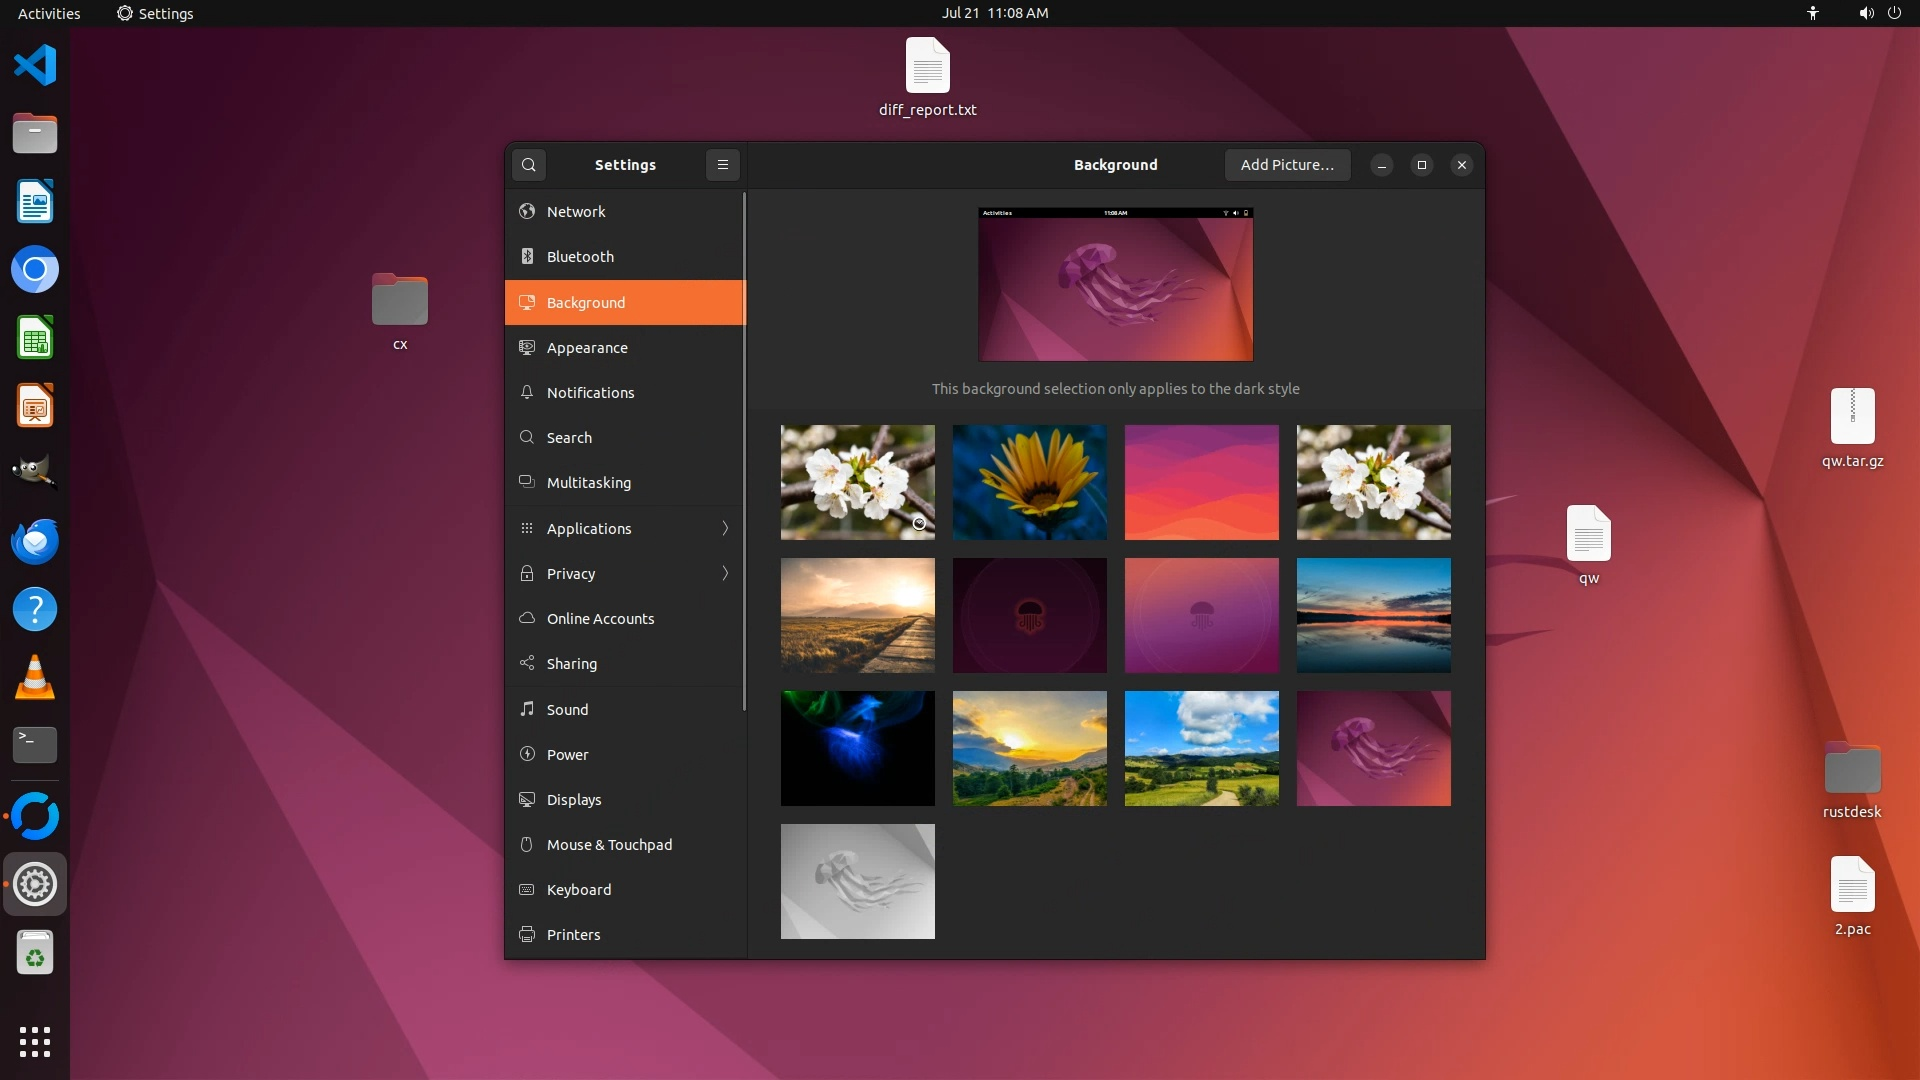Open VLC media player from dock
Image resolution: width=1920 pixels, height=1080 pixels.
click(x=35, y=678)
